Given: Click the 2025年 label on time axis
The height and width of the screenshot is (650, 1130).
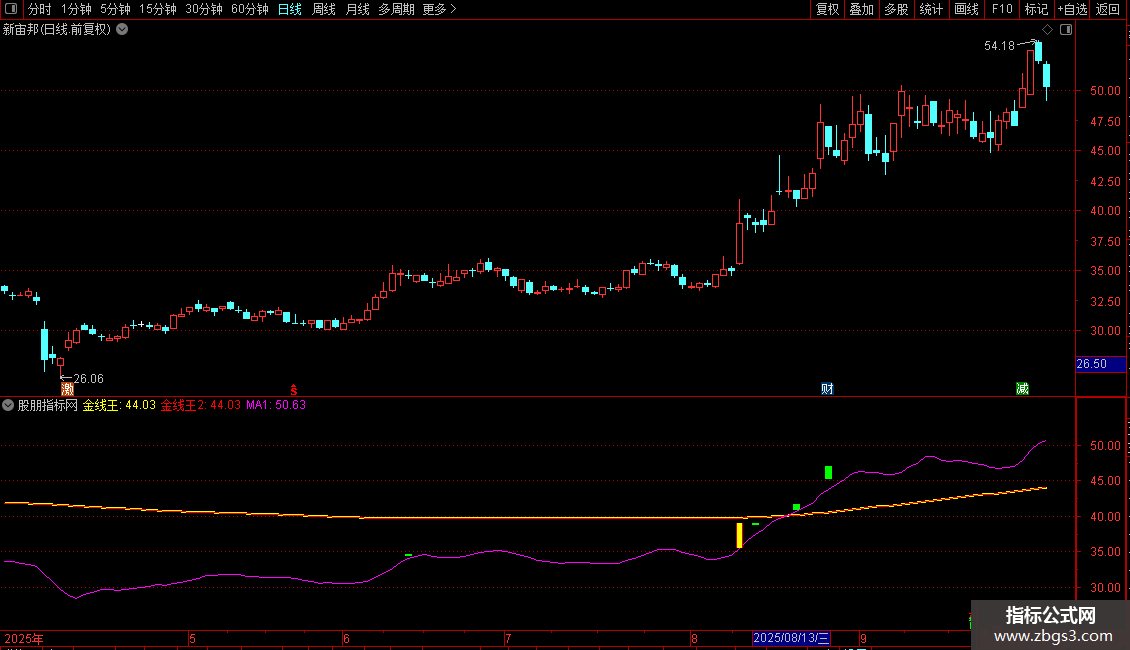Looking at the screenshot, I should [x=24, y=638].
